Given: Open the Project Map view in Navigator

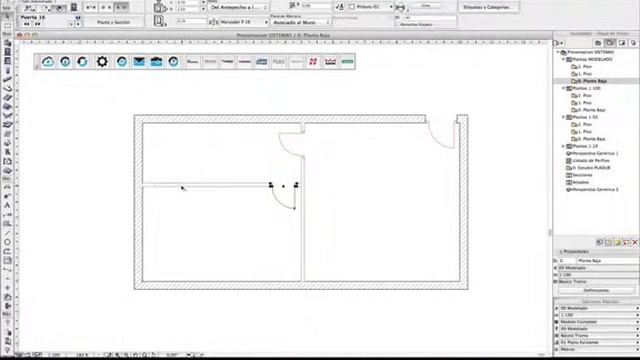Looking at the screenshot, I should pyautogui.click(x=598, y=43).
